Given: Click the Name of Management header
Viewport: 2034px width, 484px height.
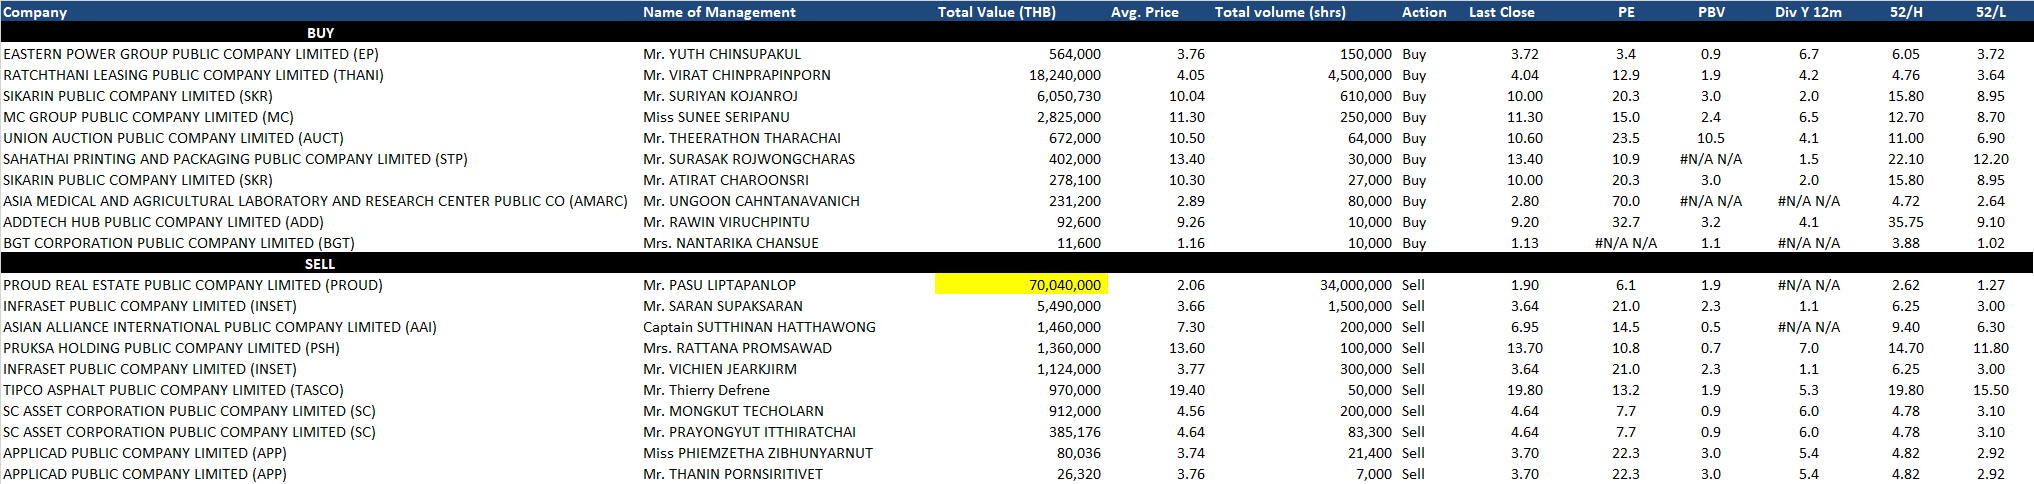Looking at the screenshot, I should (x=719, y=12).
